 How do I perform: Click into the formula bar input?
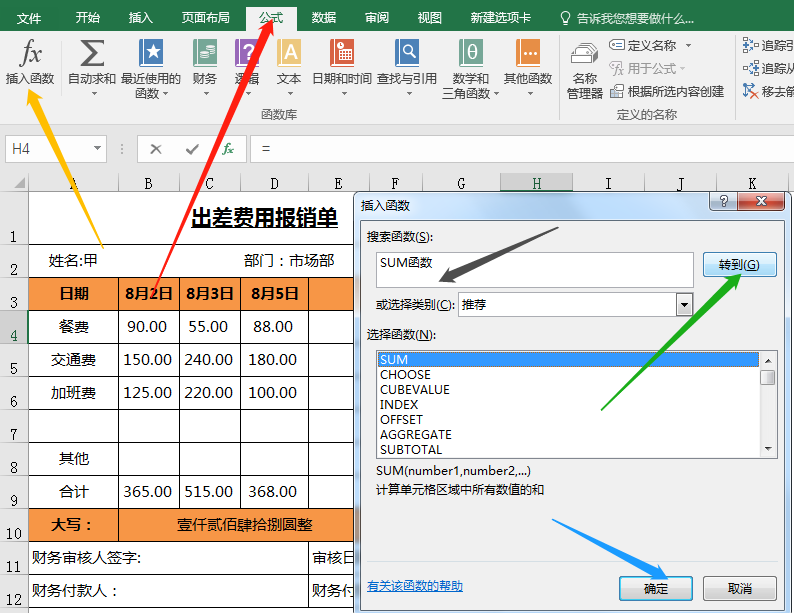522,149
